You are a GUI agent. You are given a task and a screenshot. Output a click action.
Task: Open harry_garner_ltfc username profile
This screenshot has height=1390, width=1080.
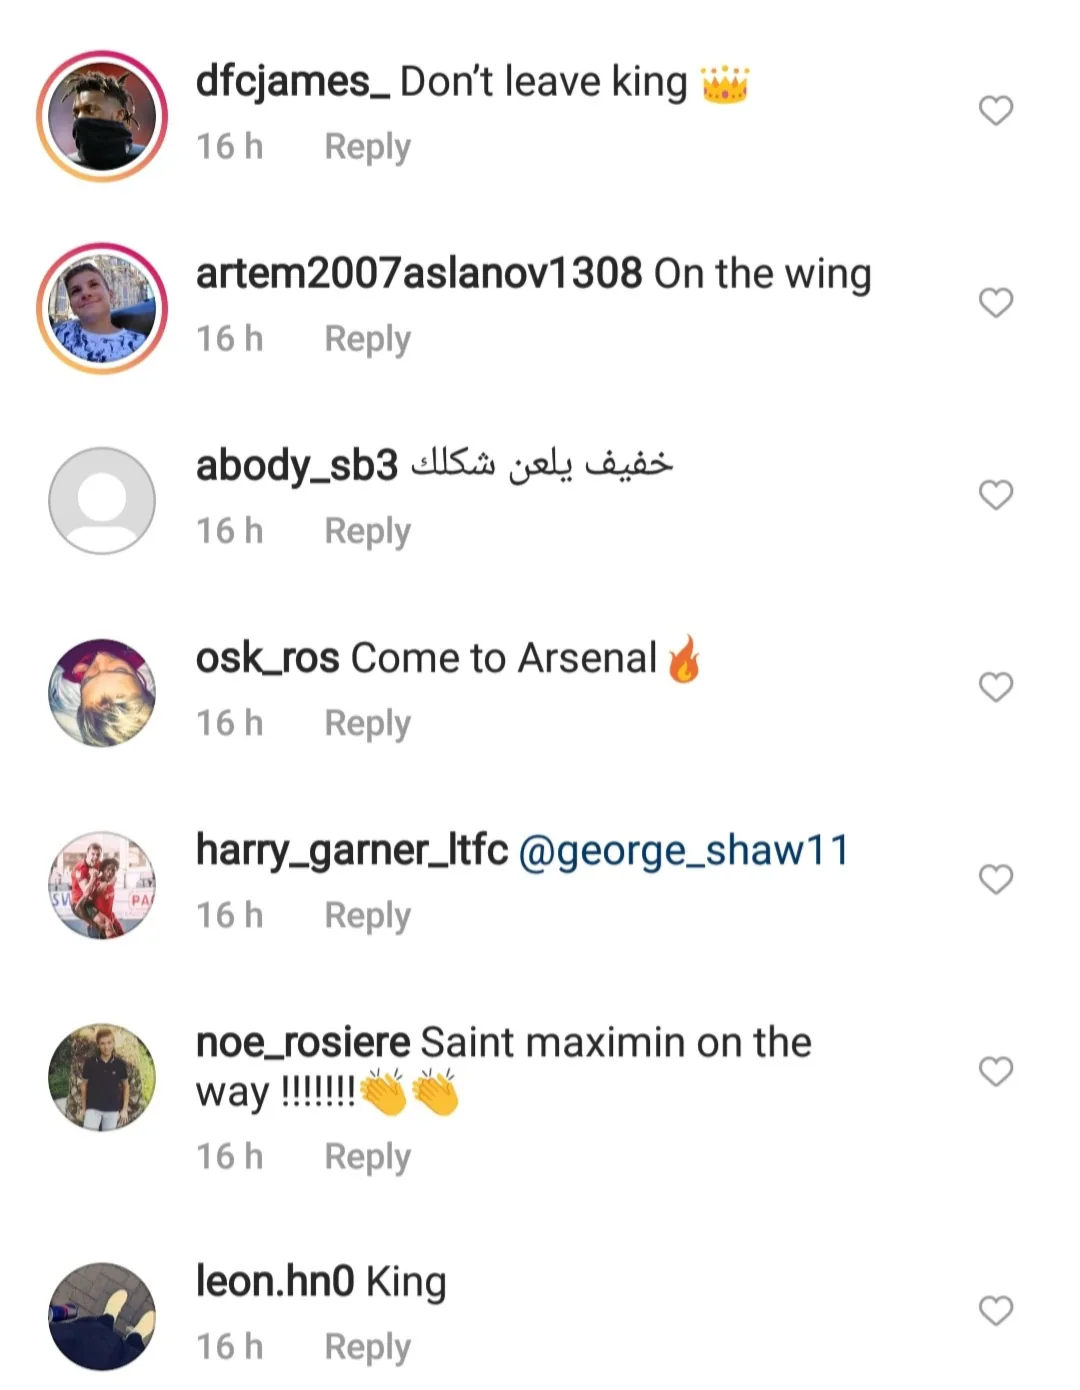tap(351, 851)
